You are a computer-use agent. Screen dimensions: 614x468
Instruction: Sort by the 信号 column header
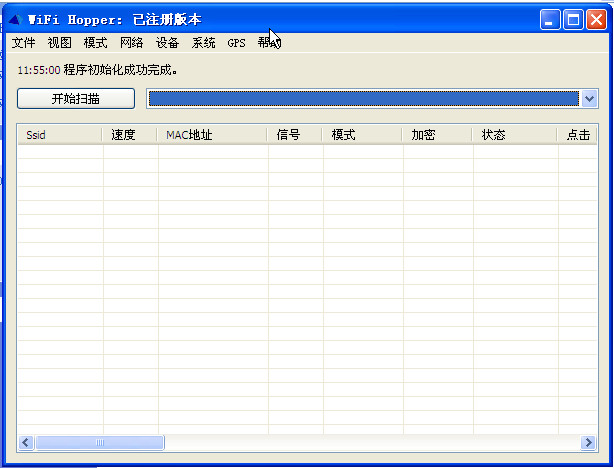coord(295,135)
